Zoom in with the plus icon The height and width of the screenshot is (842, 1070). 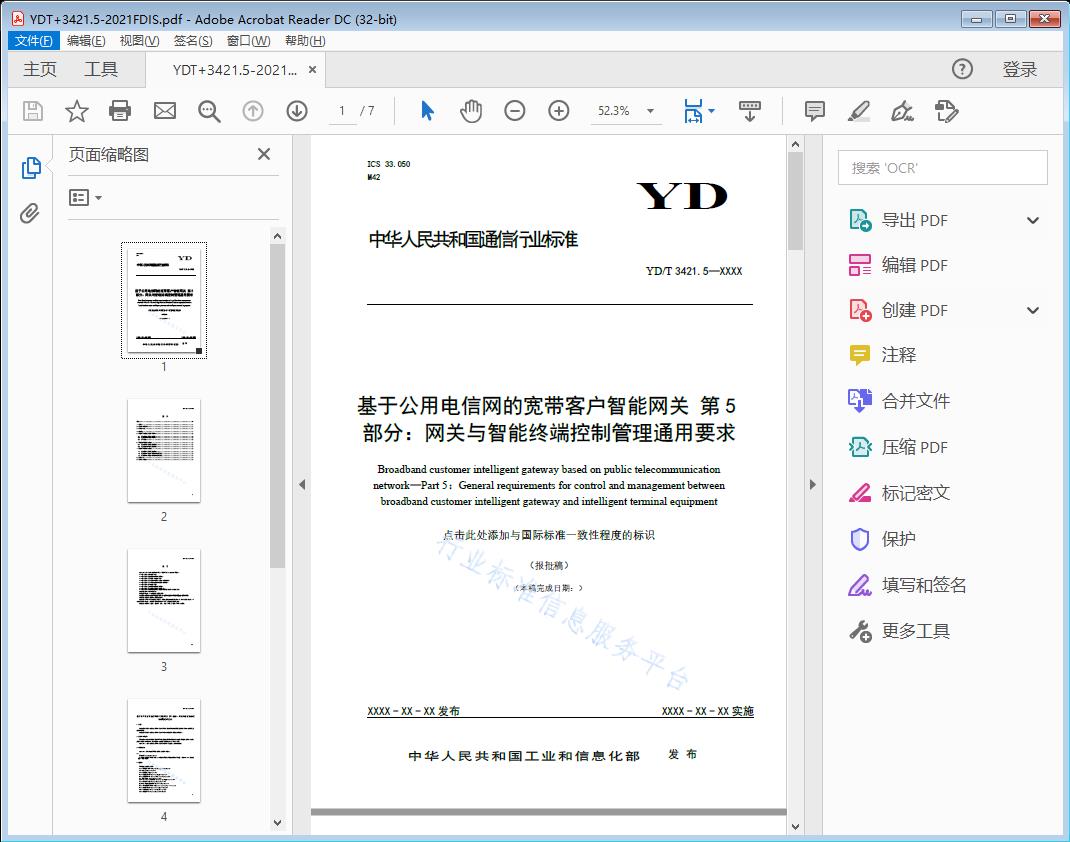click(558, 111)
